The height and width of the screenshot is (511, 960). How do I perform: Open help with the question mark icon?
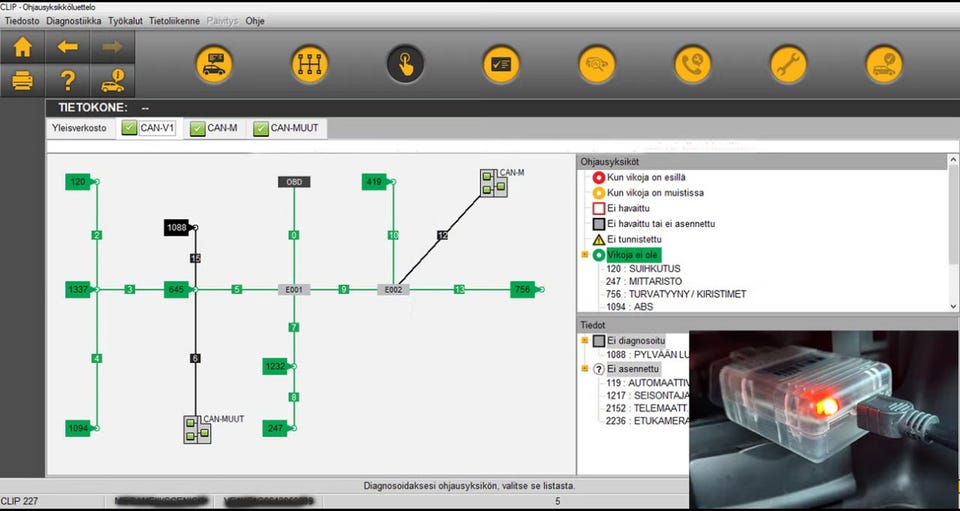click(x=67, y=81)
